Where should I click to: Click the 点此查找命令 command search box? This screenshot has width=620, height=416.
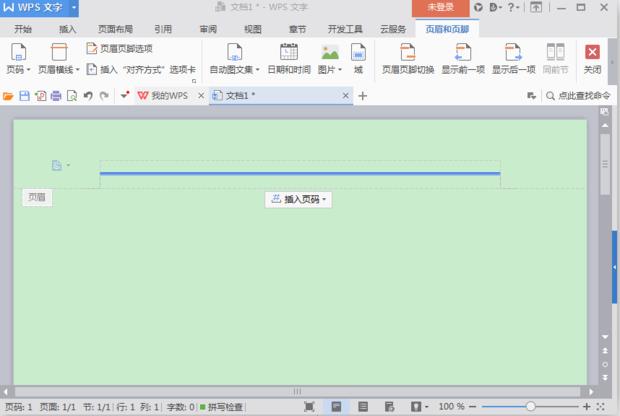(x=583, y=96)
